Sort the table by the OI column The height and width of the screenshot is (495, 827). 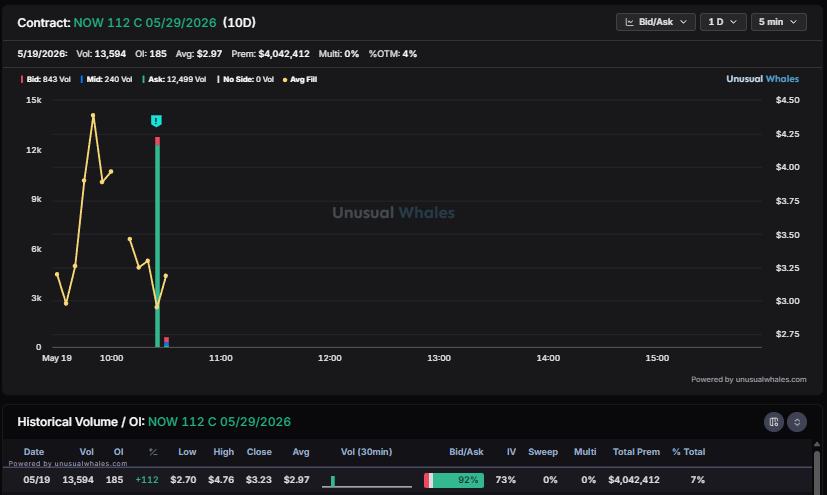[119, 452]
